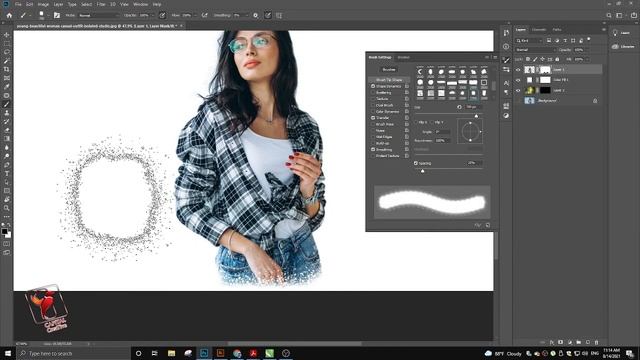Toggle Shape Dynamics checkbox
The image size is (640, 360).
[x=373, y=87]
